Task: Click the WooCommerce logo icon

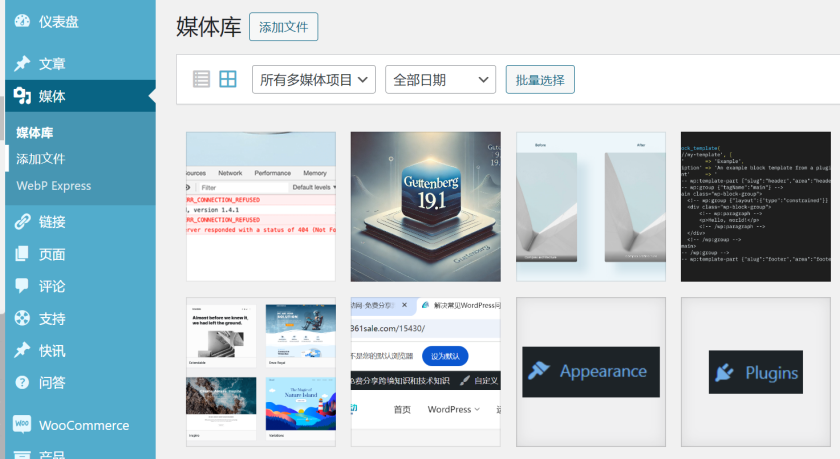Action: tap(22, 424)
